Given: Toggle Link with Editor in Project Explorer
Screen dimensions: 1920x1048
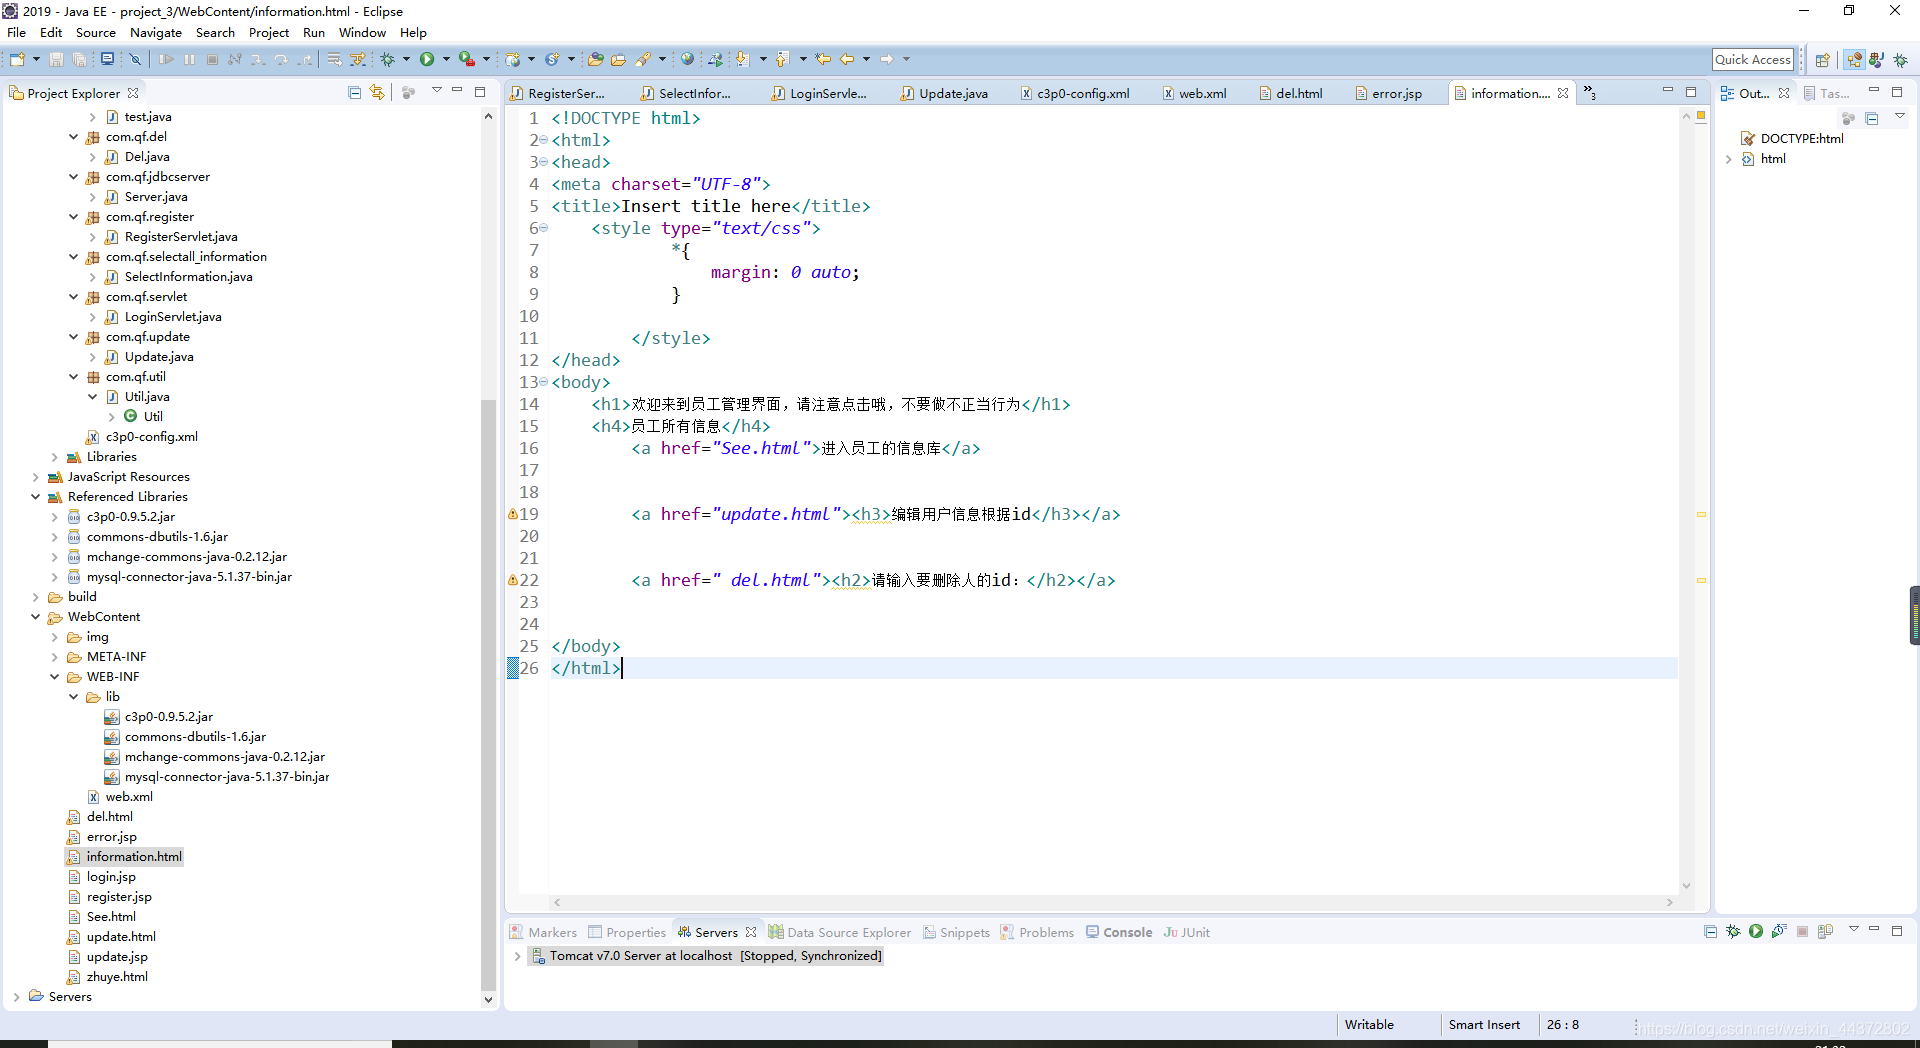Looking at the screenshot, I should coord(377,92).
